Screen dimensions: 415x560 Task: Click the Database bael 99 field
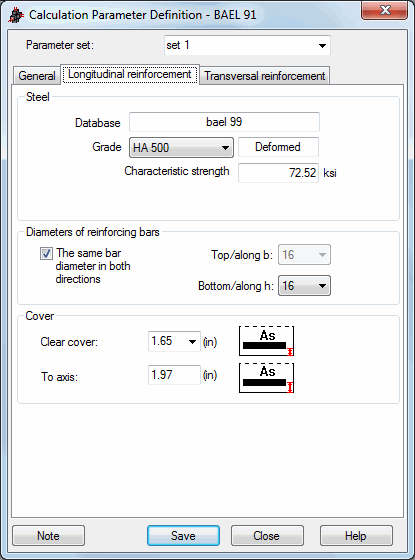(x=224, y=122)
